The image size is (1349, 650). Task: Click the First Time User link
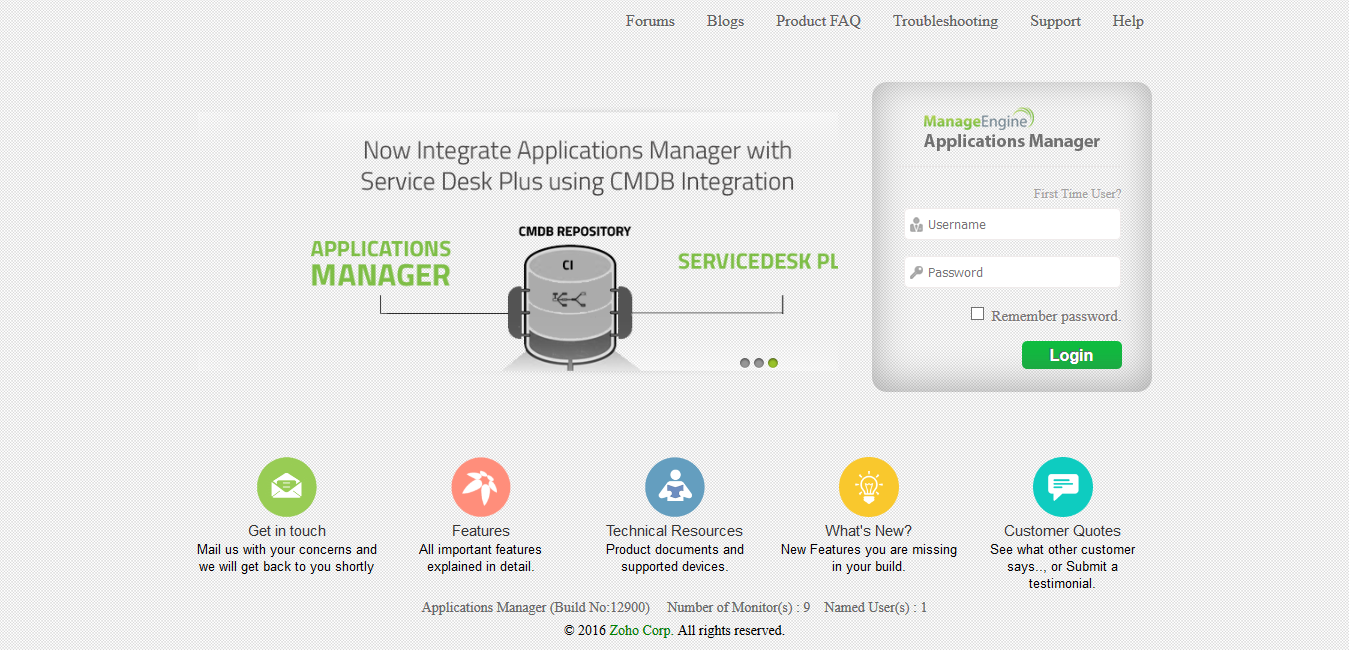point(1077,194)
